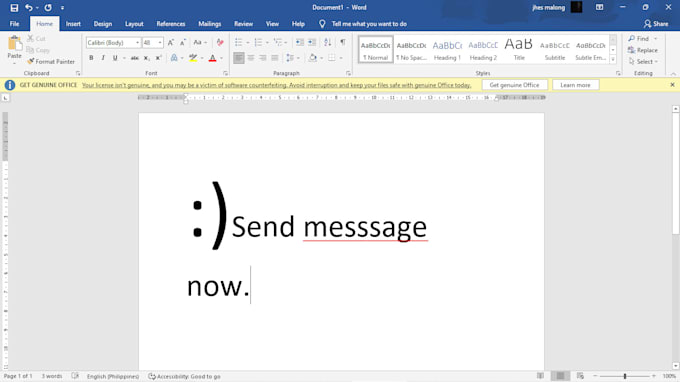Increase paragraph indent
Image resolution: width=680 pixels, height=382 pixels.
(x=311, y=42)
